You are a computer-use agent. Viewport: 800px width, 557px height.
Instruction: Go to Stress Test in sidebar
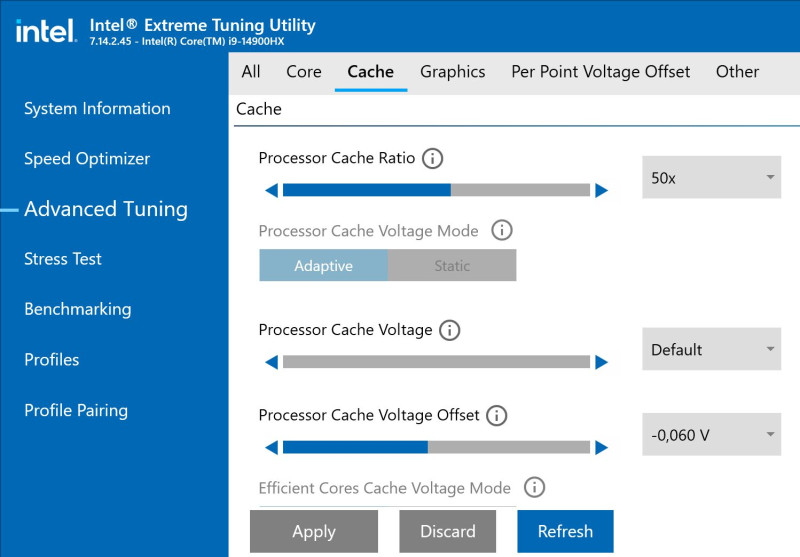click(x=63, y=259)
